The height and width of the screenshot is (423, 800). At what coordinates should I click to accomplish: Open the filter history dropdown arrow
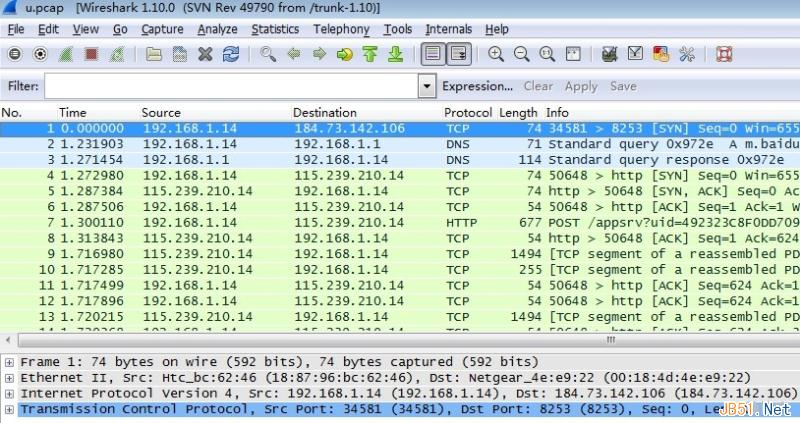click(x=427, y=86)
